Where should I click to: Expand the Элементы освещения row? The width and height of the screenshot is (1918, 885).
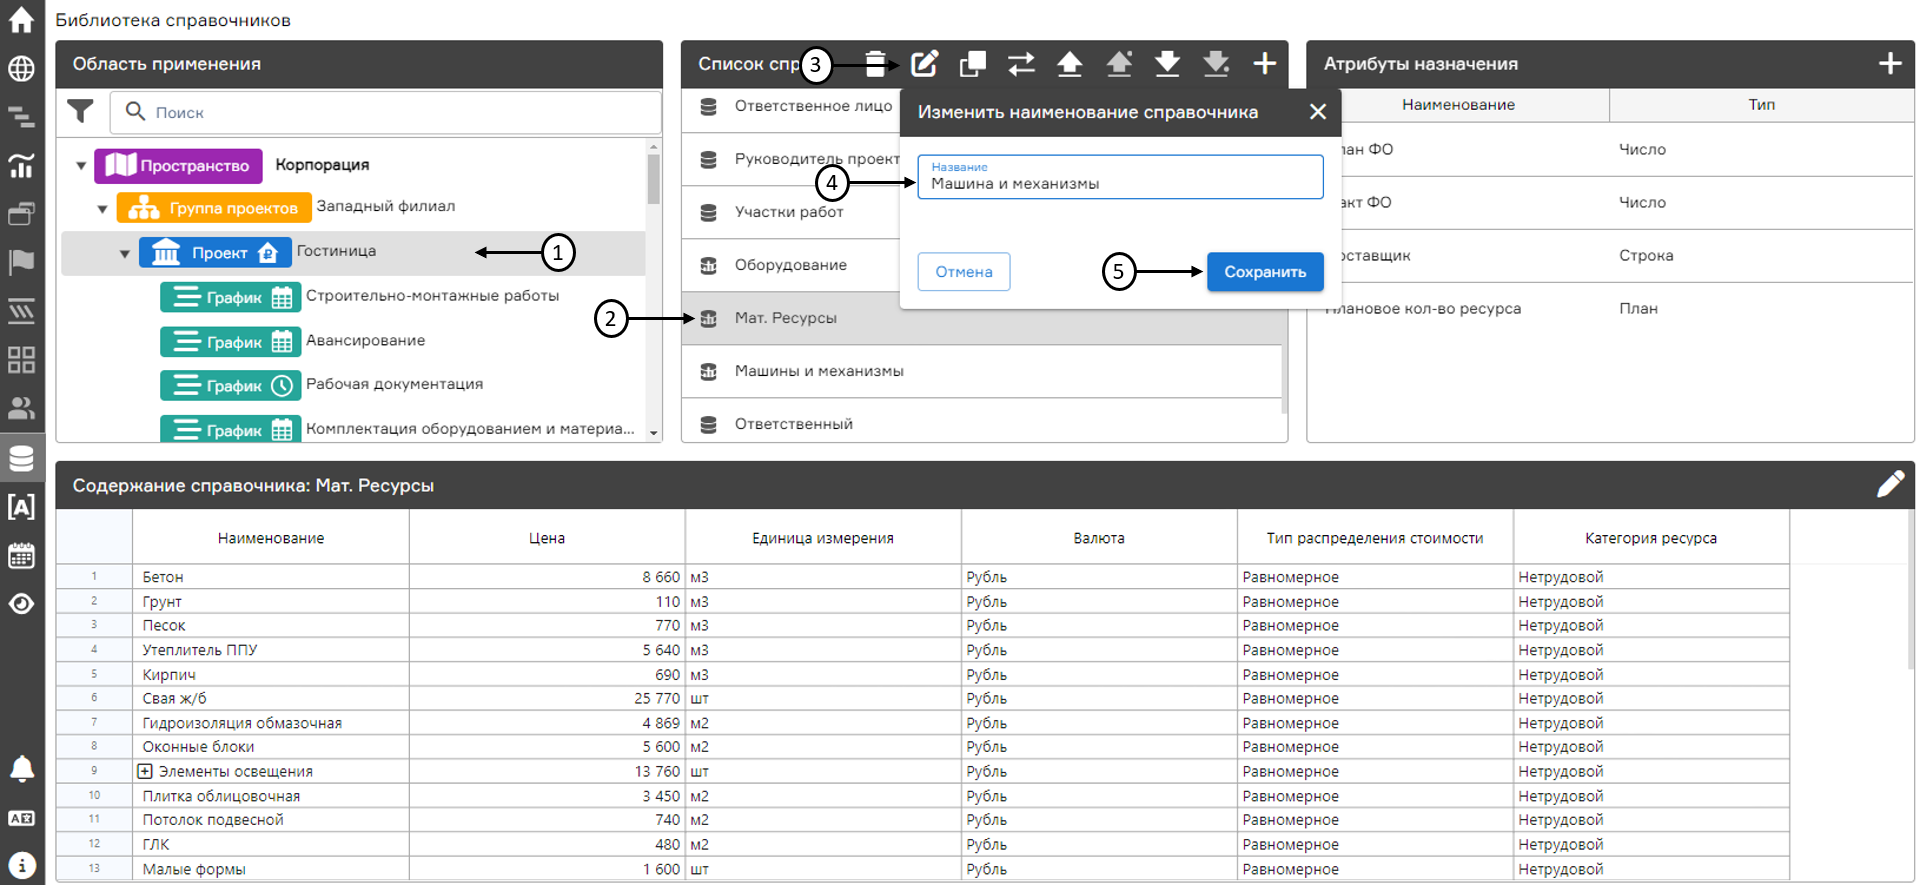coord(145,771)
